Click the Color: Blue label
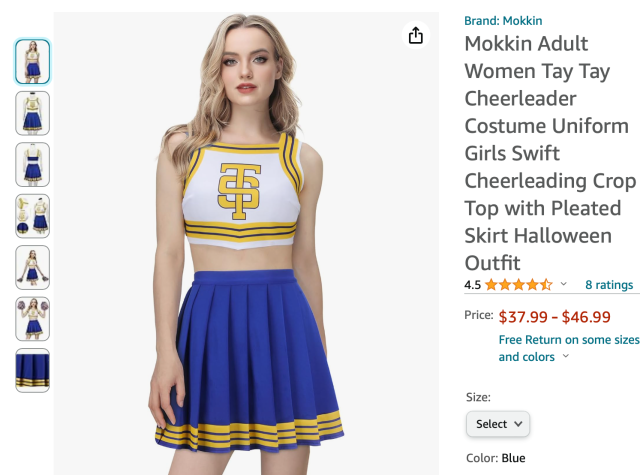The image size is (640, 475). pos(495,458)
